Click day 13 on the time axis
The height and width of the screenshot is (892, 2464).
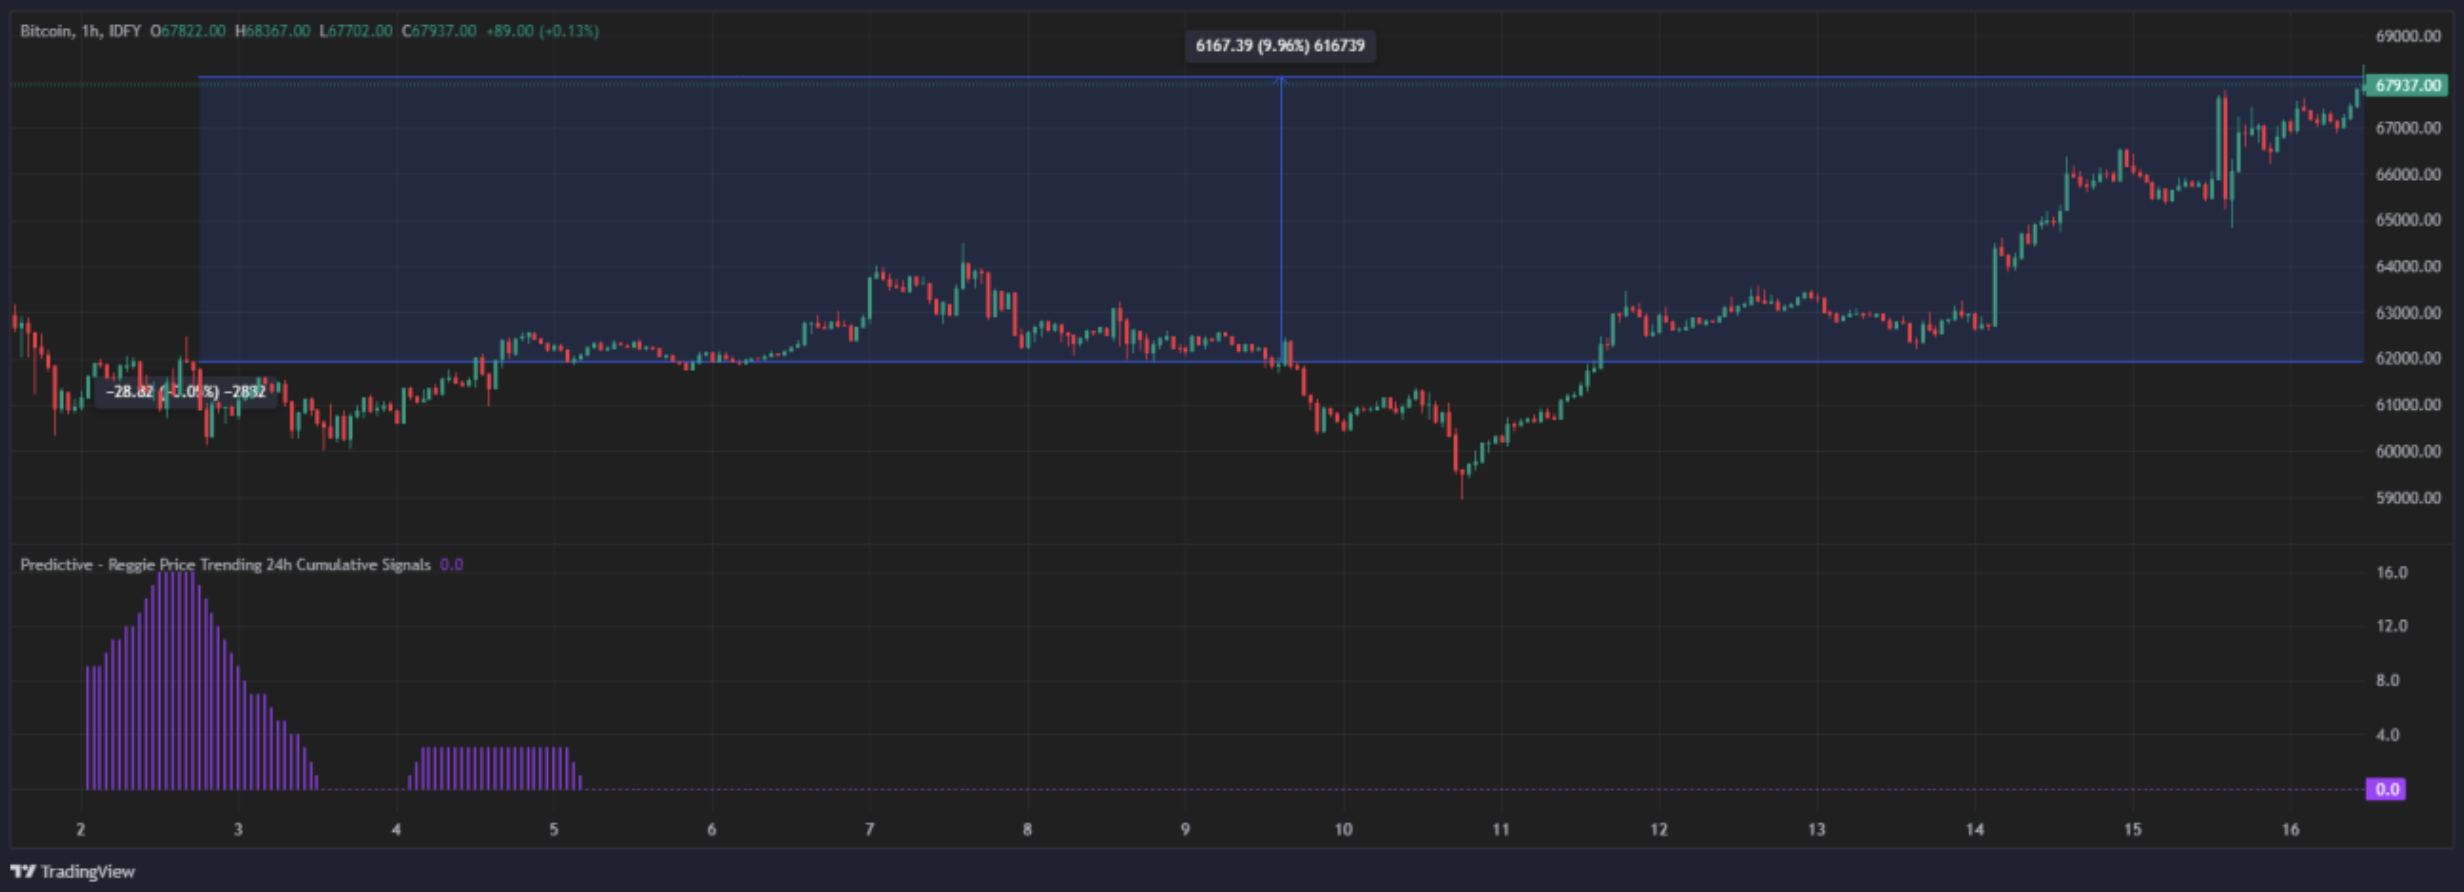1817,829
